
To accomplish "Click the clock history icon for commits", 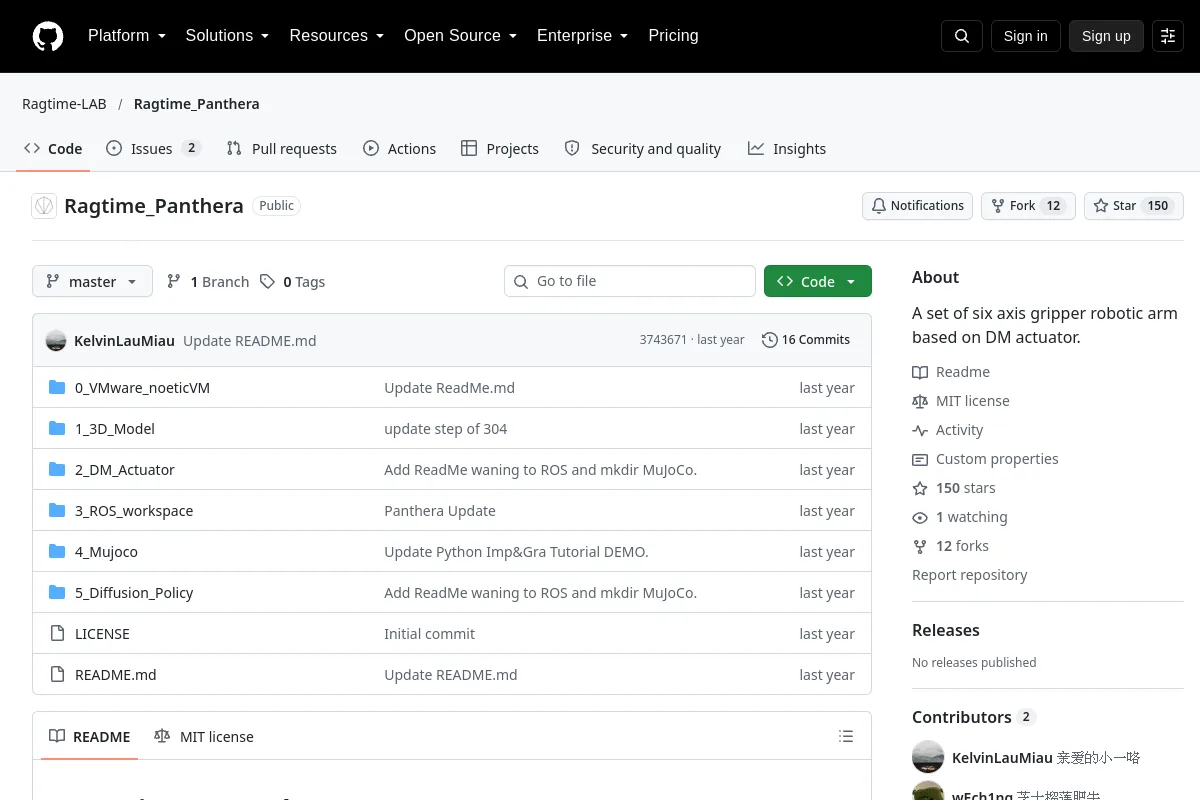I will click(x=769, y=340).
